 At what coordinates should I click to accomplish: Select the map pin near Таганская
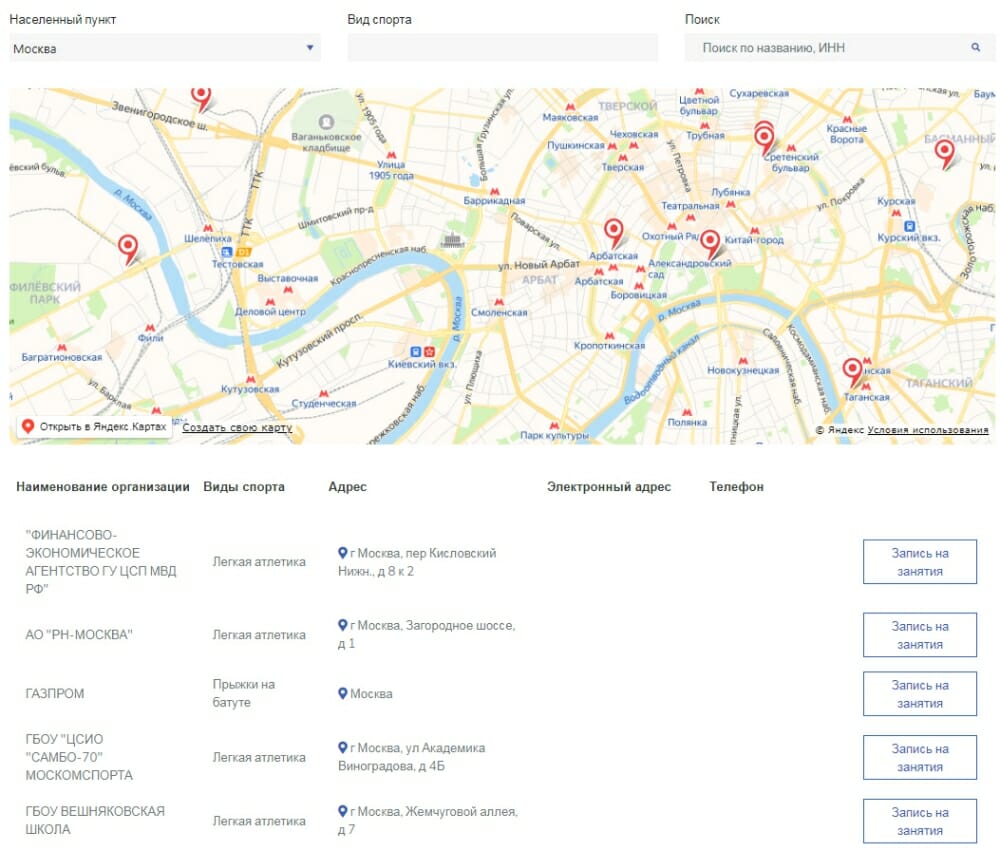click(x=852, y=372)
